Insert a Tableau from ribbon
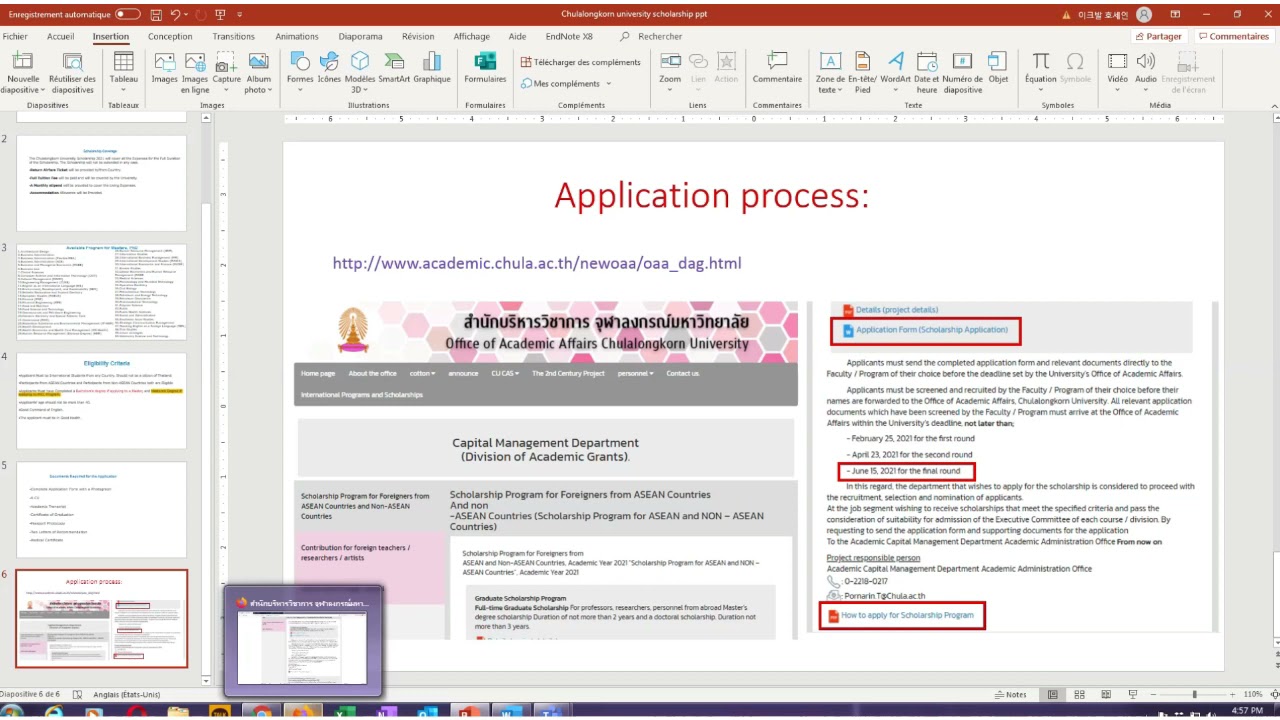Image resolution: width=1280 pixels, height=720 pixels. click(x=123, y=68)
